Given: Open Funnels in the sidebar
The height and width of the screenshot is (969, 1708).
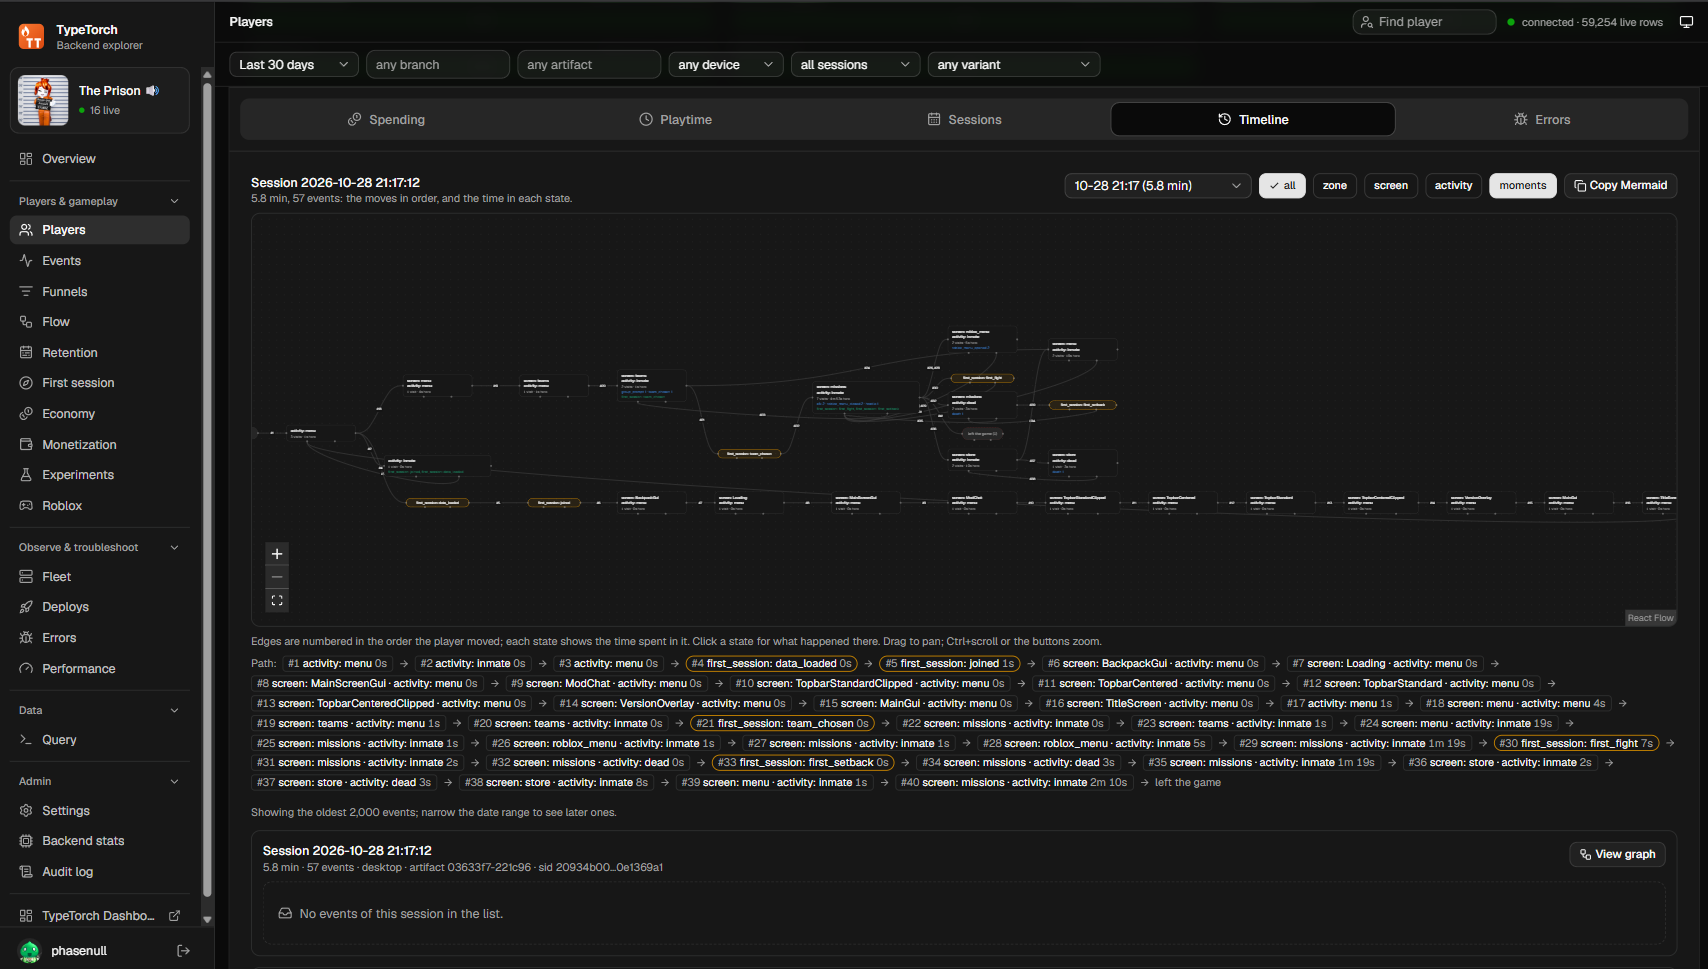Looking at the screenshot, I should (100, 292).
